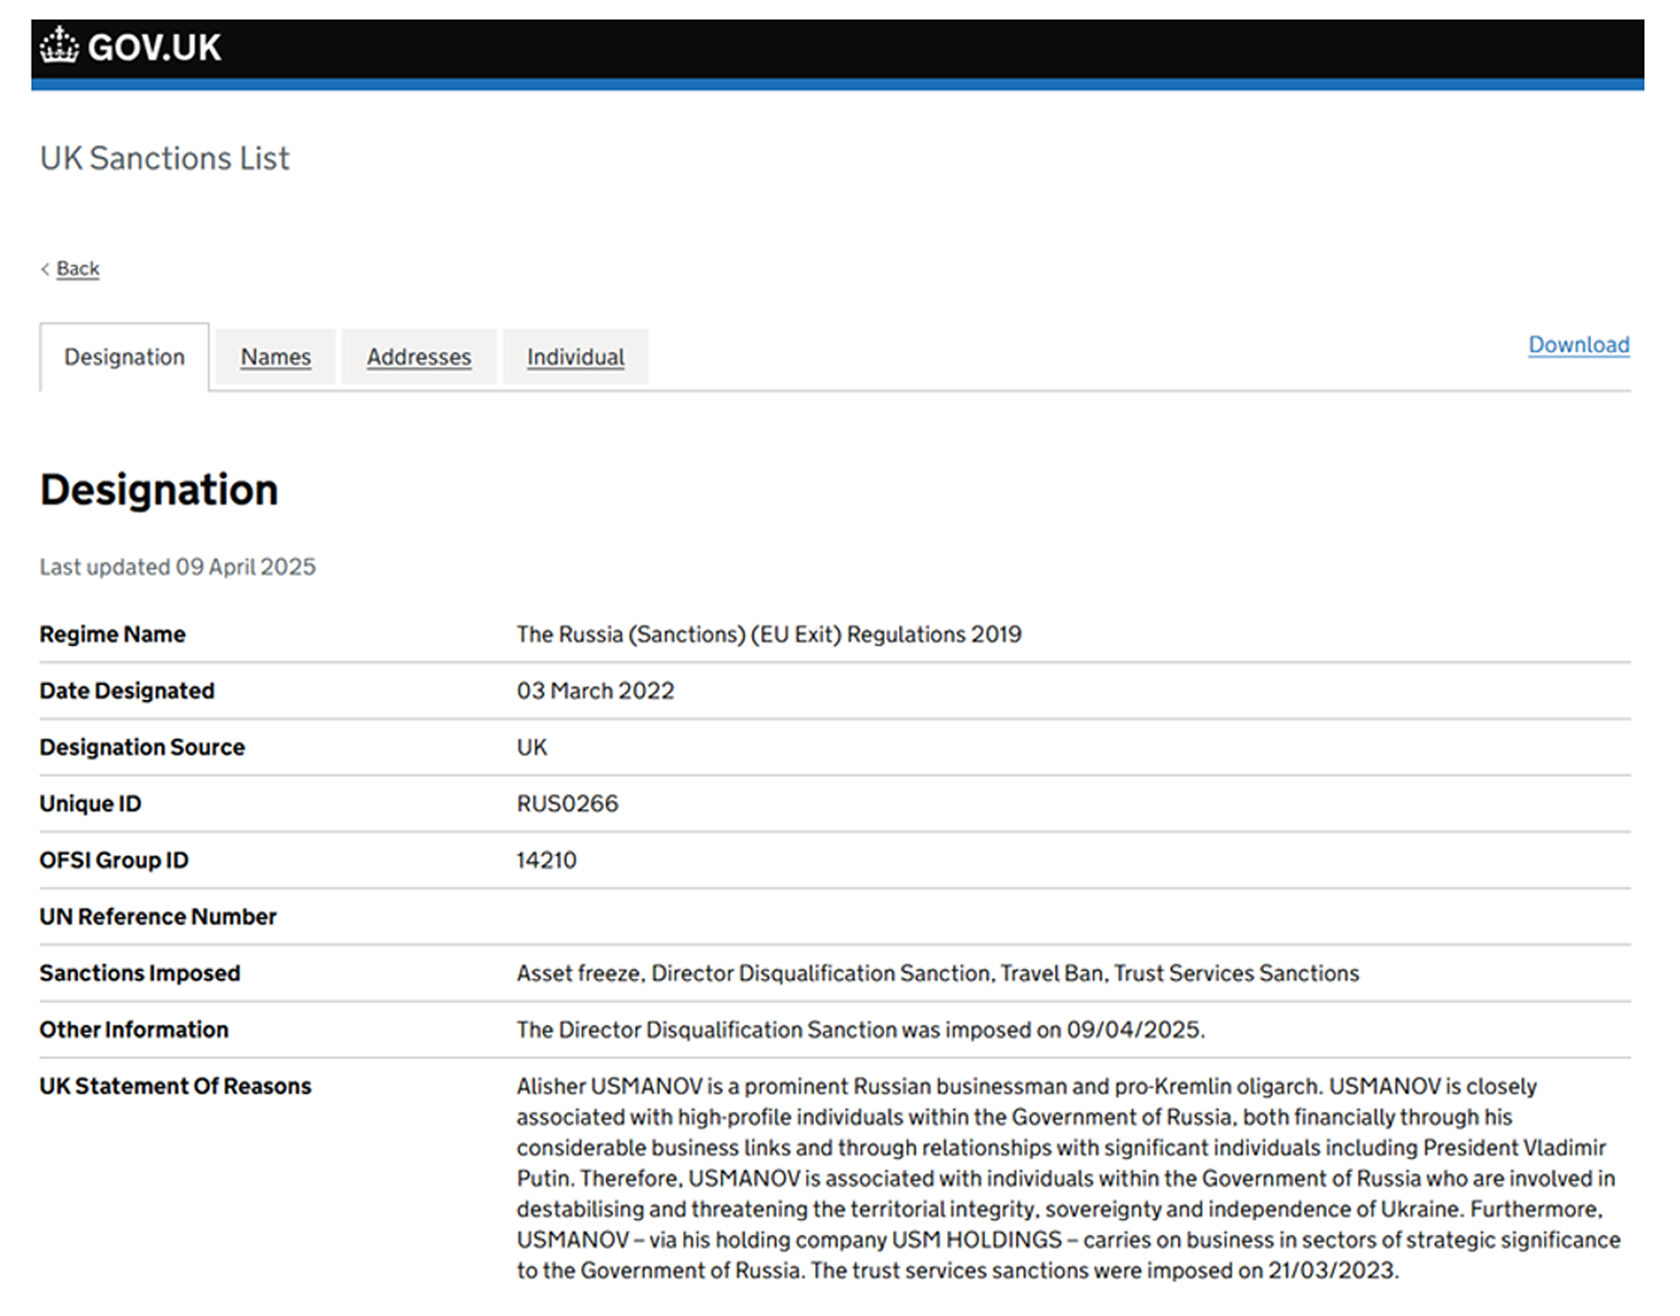Click the GOV.UK crown logo icon
The height and width of the screenshot is (1316, 1680).
(59, 46)
